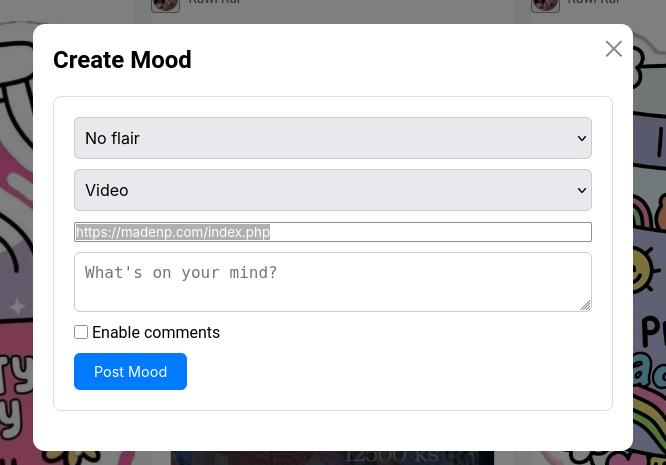Enable the comments checkbox
This screenshot has width=666, height=465.
(x=81, y=332)
